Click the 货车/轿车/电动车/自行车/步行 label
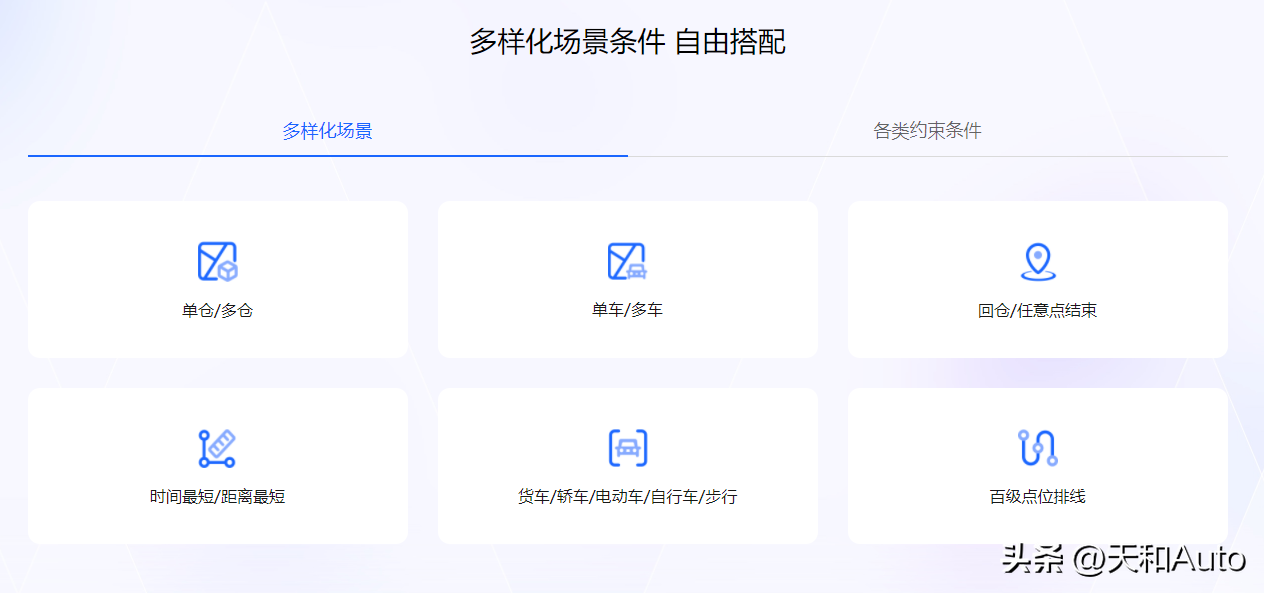The height and width of the screenshot is (593, 1264). pos(628,496)
